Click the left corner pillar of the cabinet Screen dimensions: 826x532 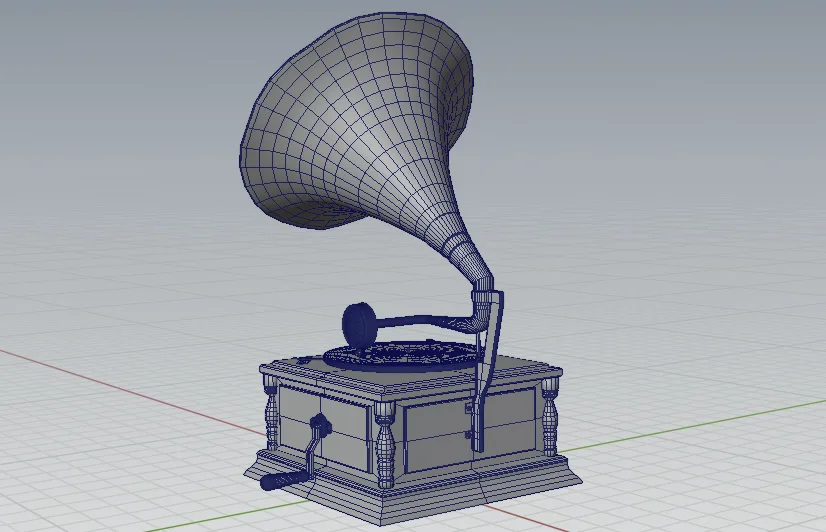coord(268,413)
